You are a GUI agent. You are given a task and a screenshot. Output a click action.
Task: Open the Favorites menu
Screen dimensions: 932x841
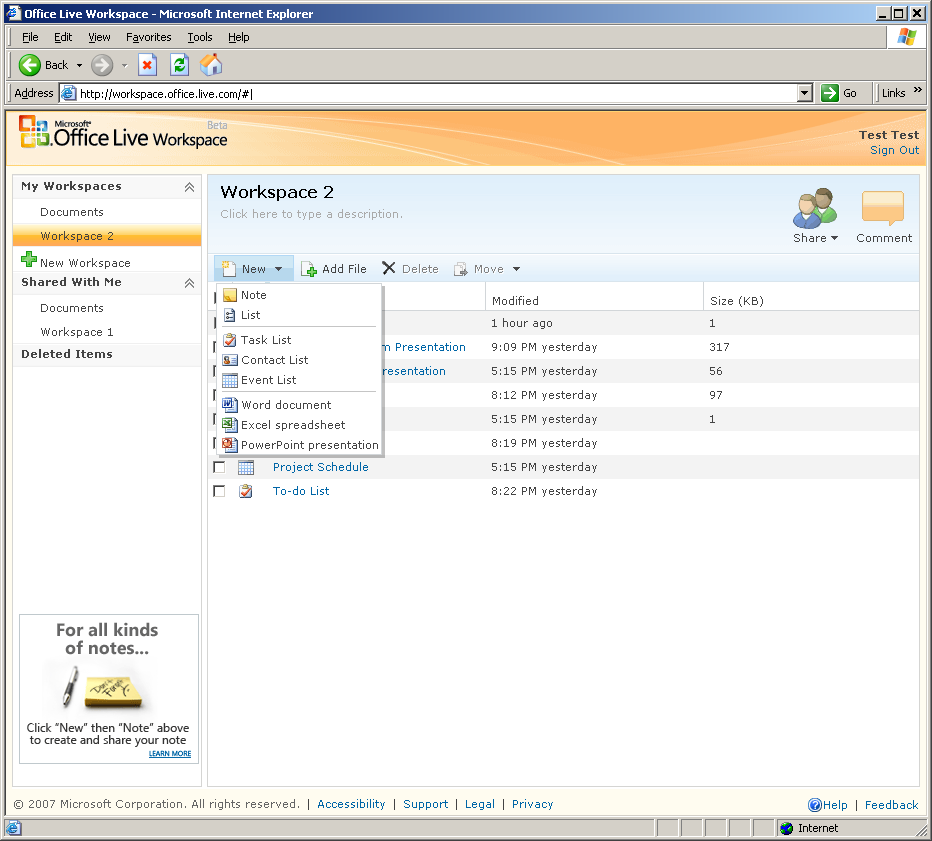tap(149, 37)
